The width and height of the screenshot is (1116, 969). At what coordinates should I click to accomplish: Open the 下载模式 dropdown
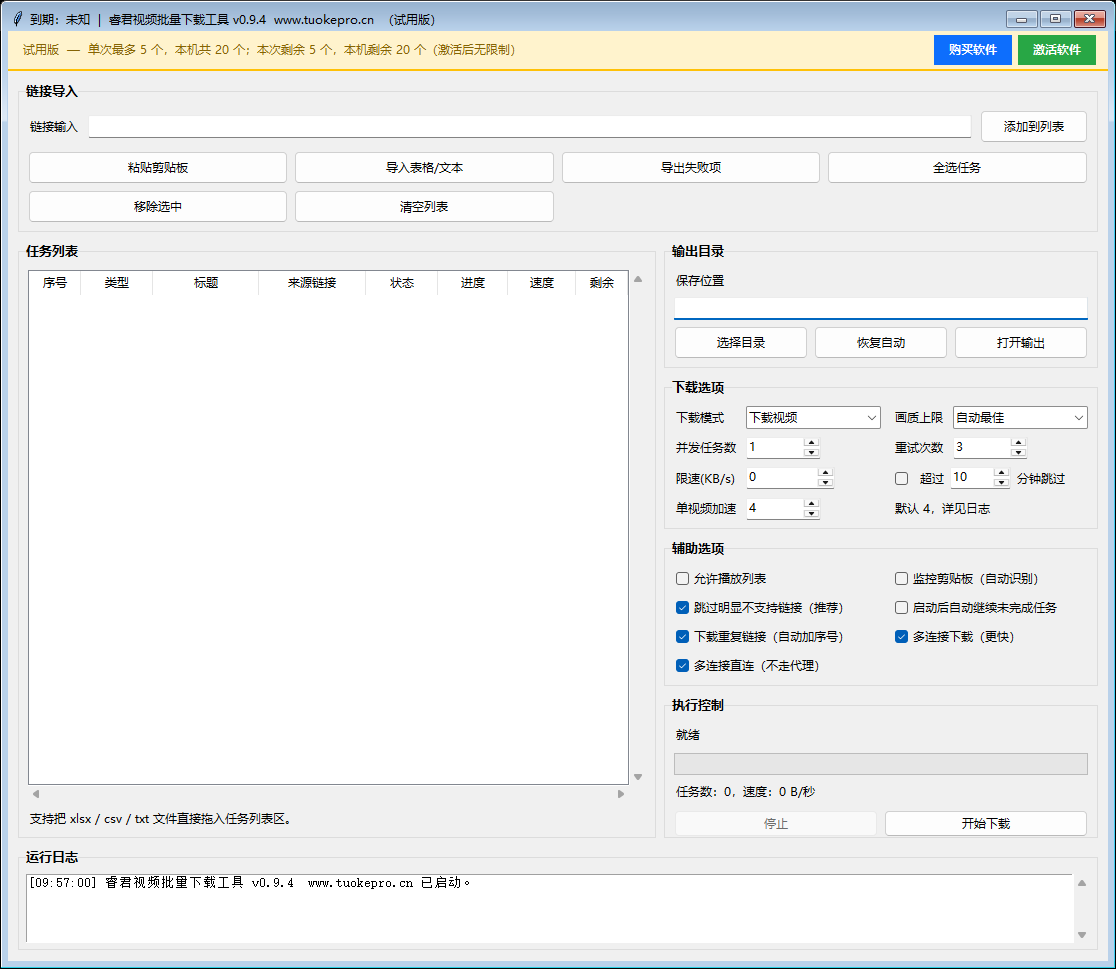point(813,417)
